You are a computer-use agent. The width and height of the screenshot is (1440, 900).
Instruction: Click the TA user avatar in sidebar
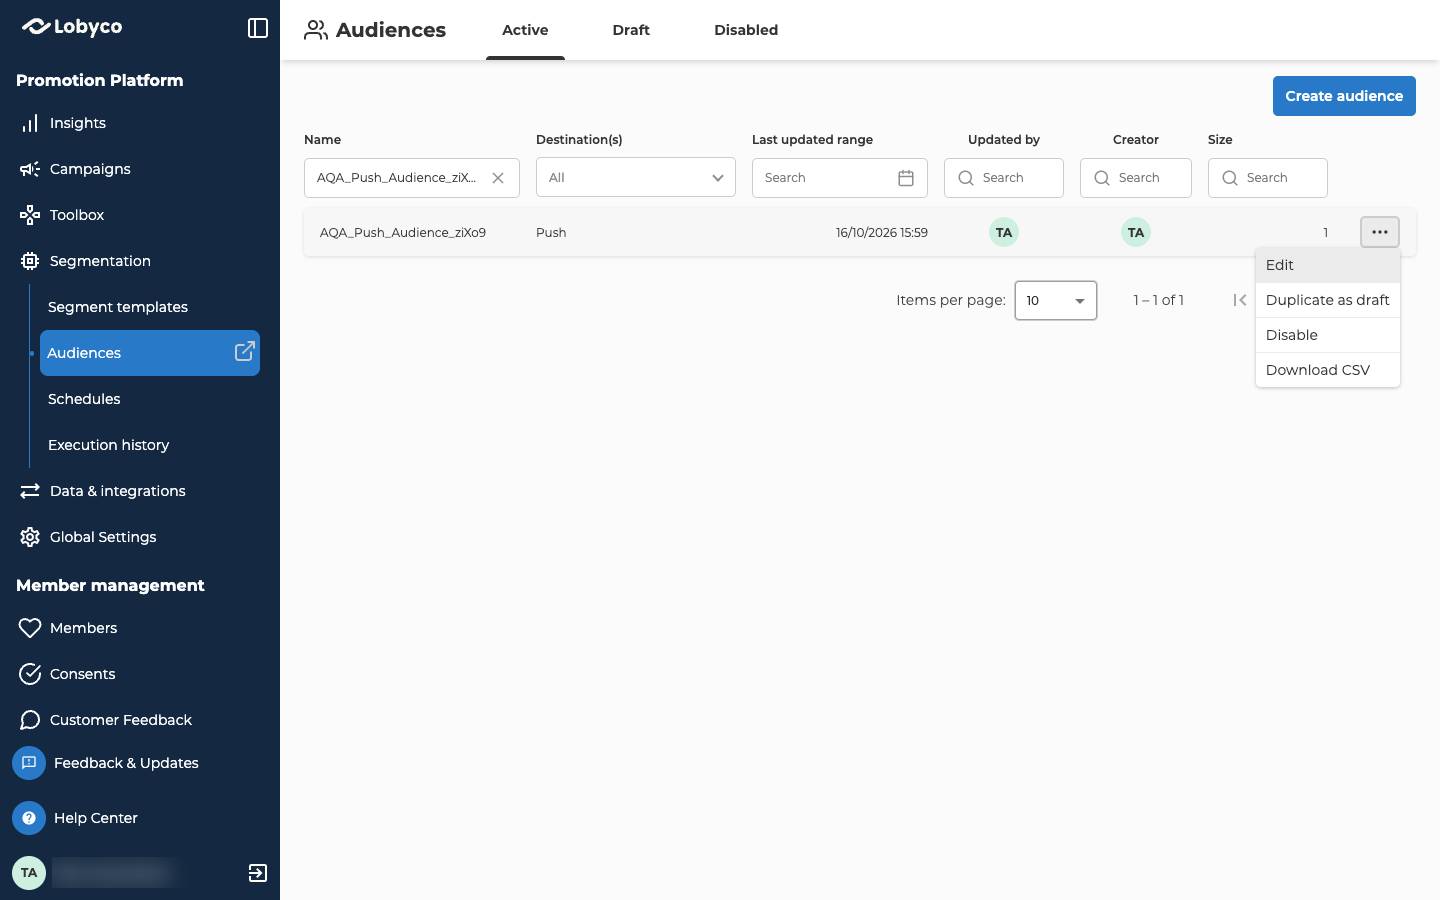point(29,873)
